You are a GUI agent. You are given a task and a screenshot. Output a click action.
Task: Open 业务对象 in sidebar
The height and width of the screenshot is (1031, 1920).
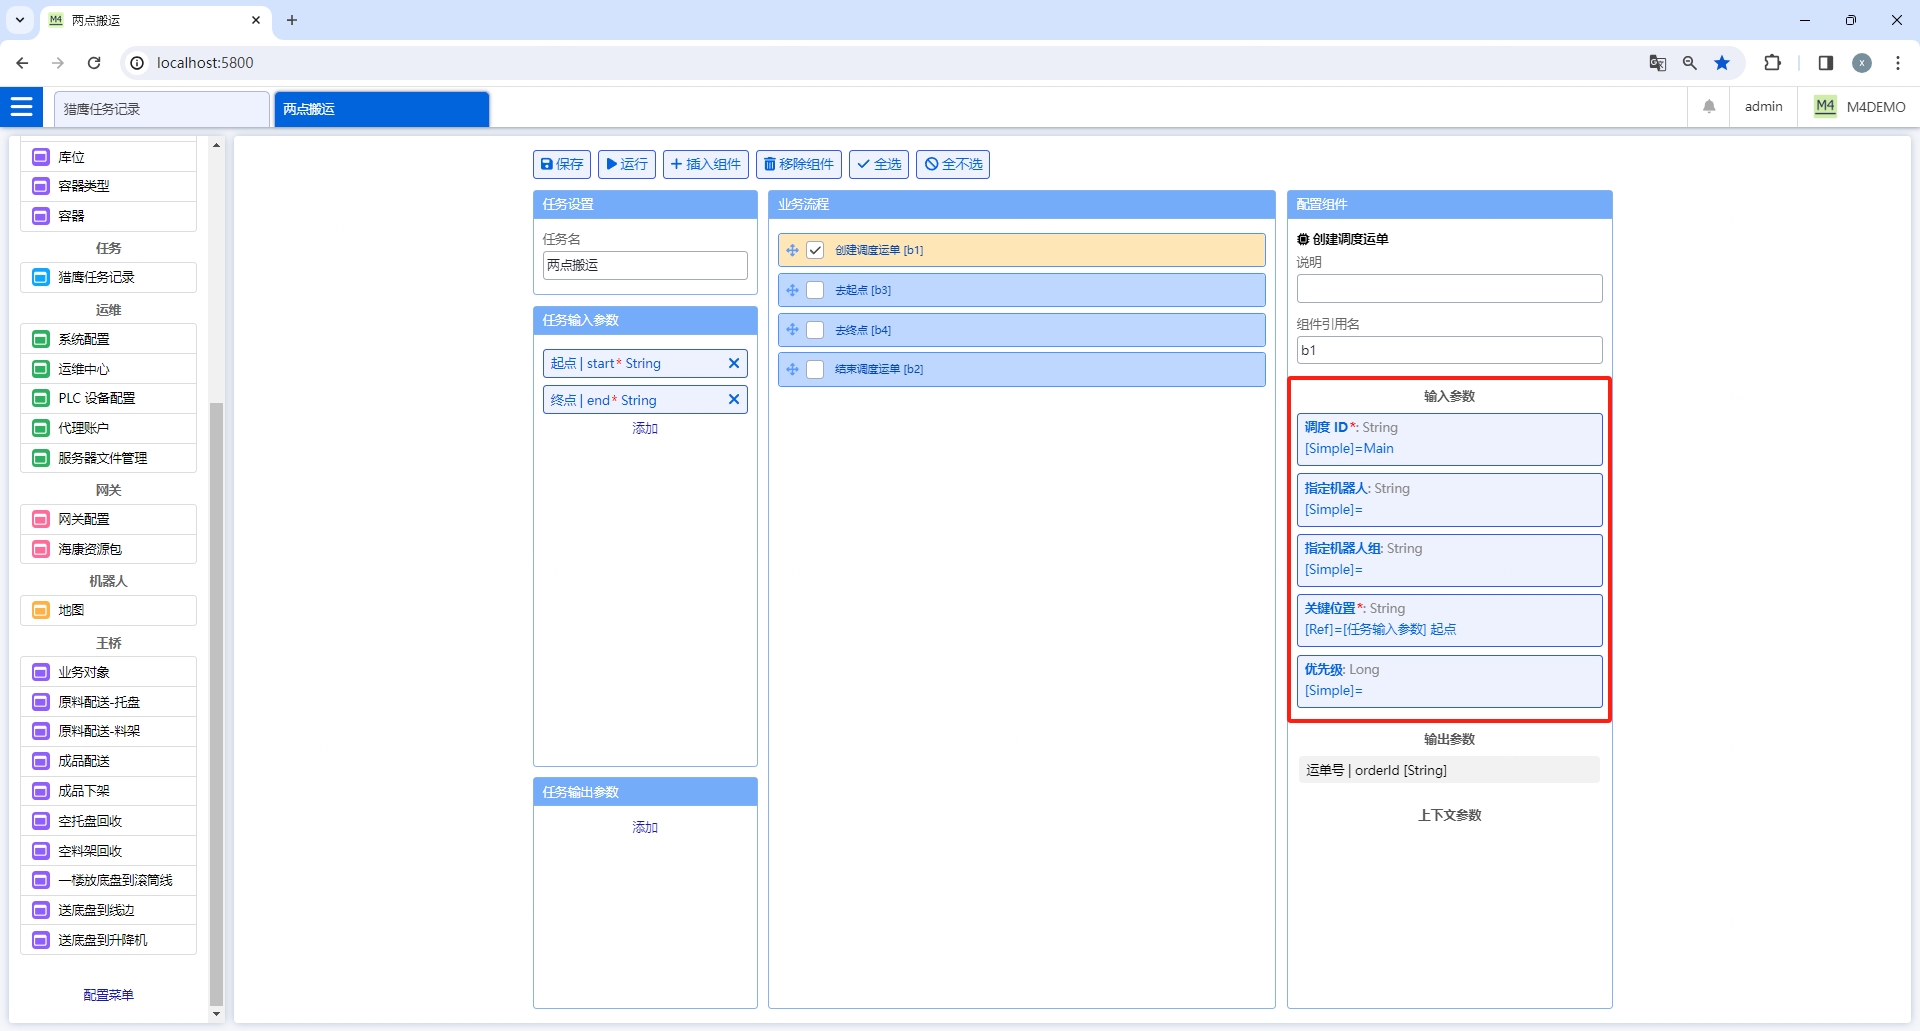108,672
